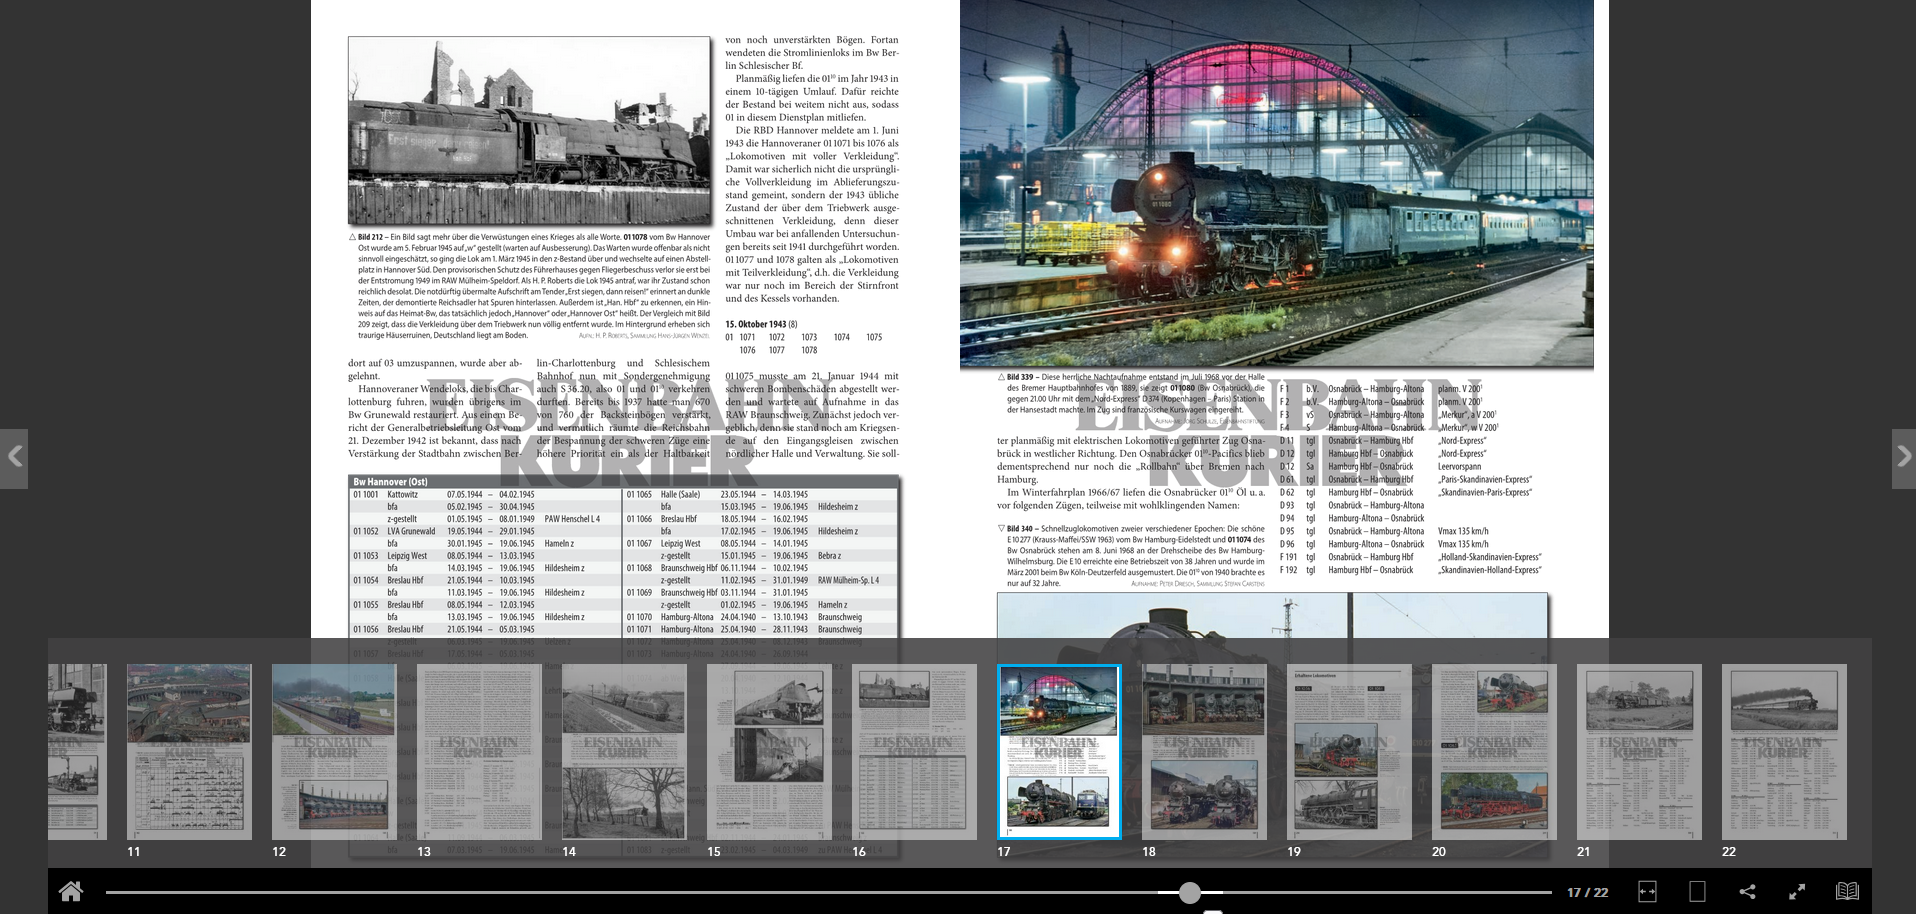Image resolution: width=1916 pixels, height=914 pixels.
Task: Open page 20 thumbnail
Action: coord(1494,751)
